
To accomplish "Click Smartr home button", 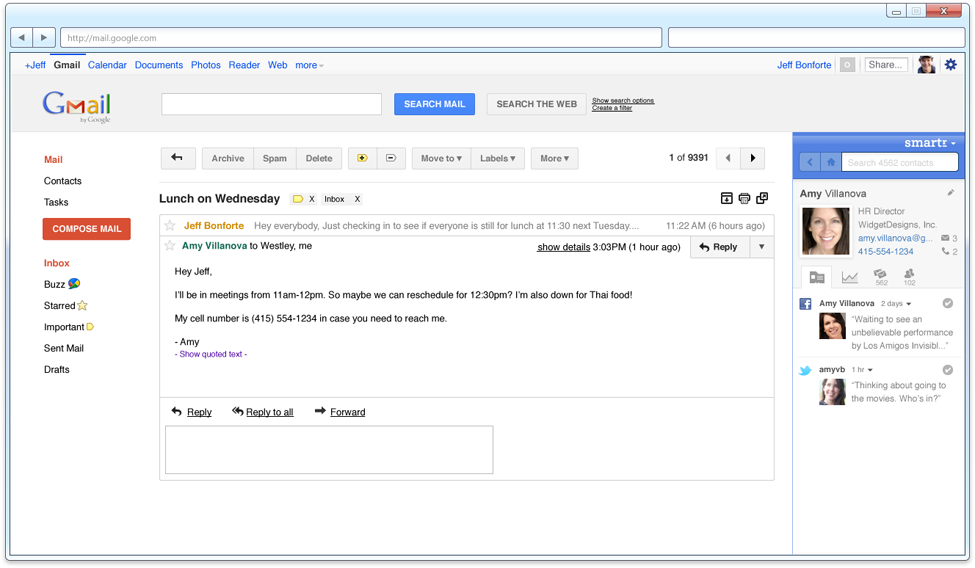I will 831,162.
